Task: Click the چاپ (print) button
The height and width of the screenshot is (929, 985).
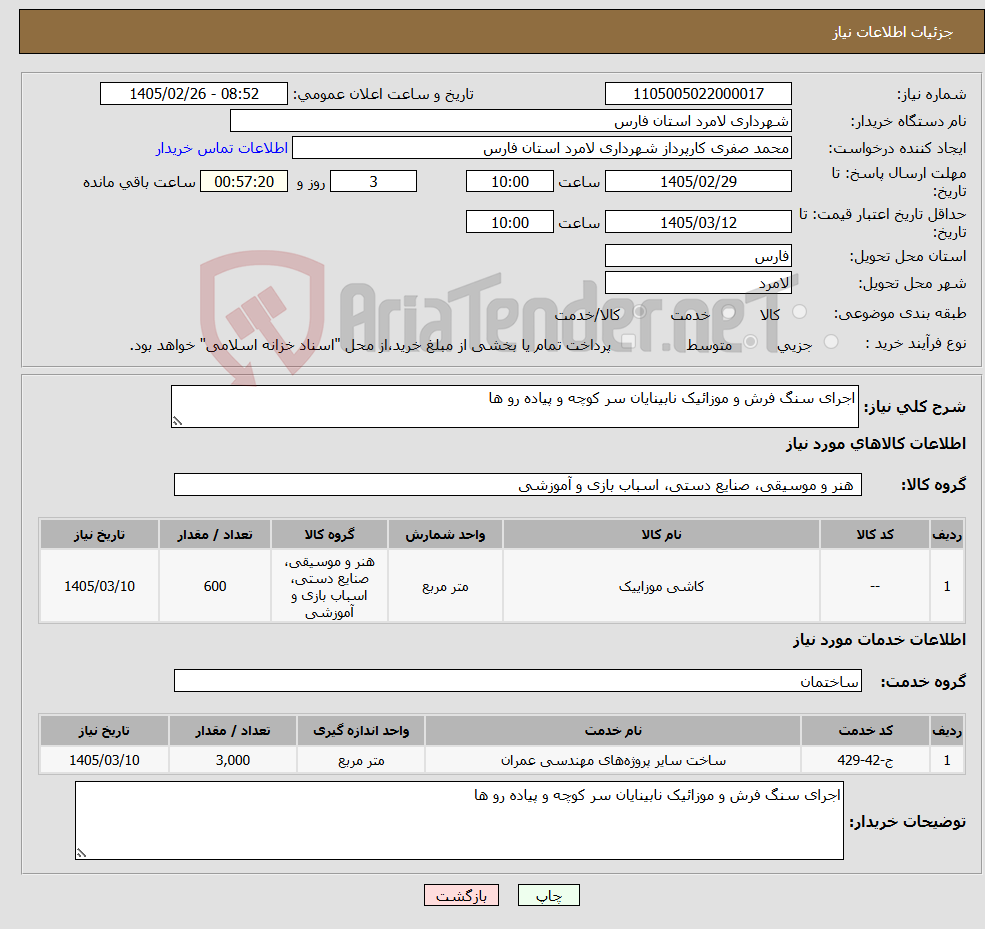Action: 548,895
